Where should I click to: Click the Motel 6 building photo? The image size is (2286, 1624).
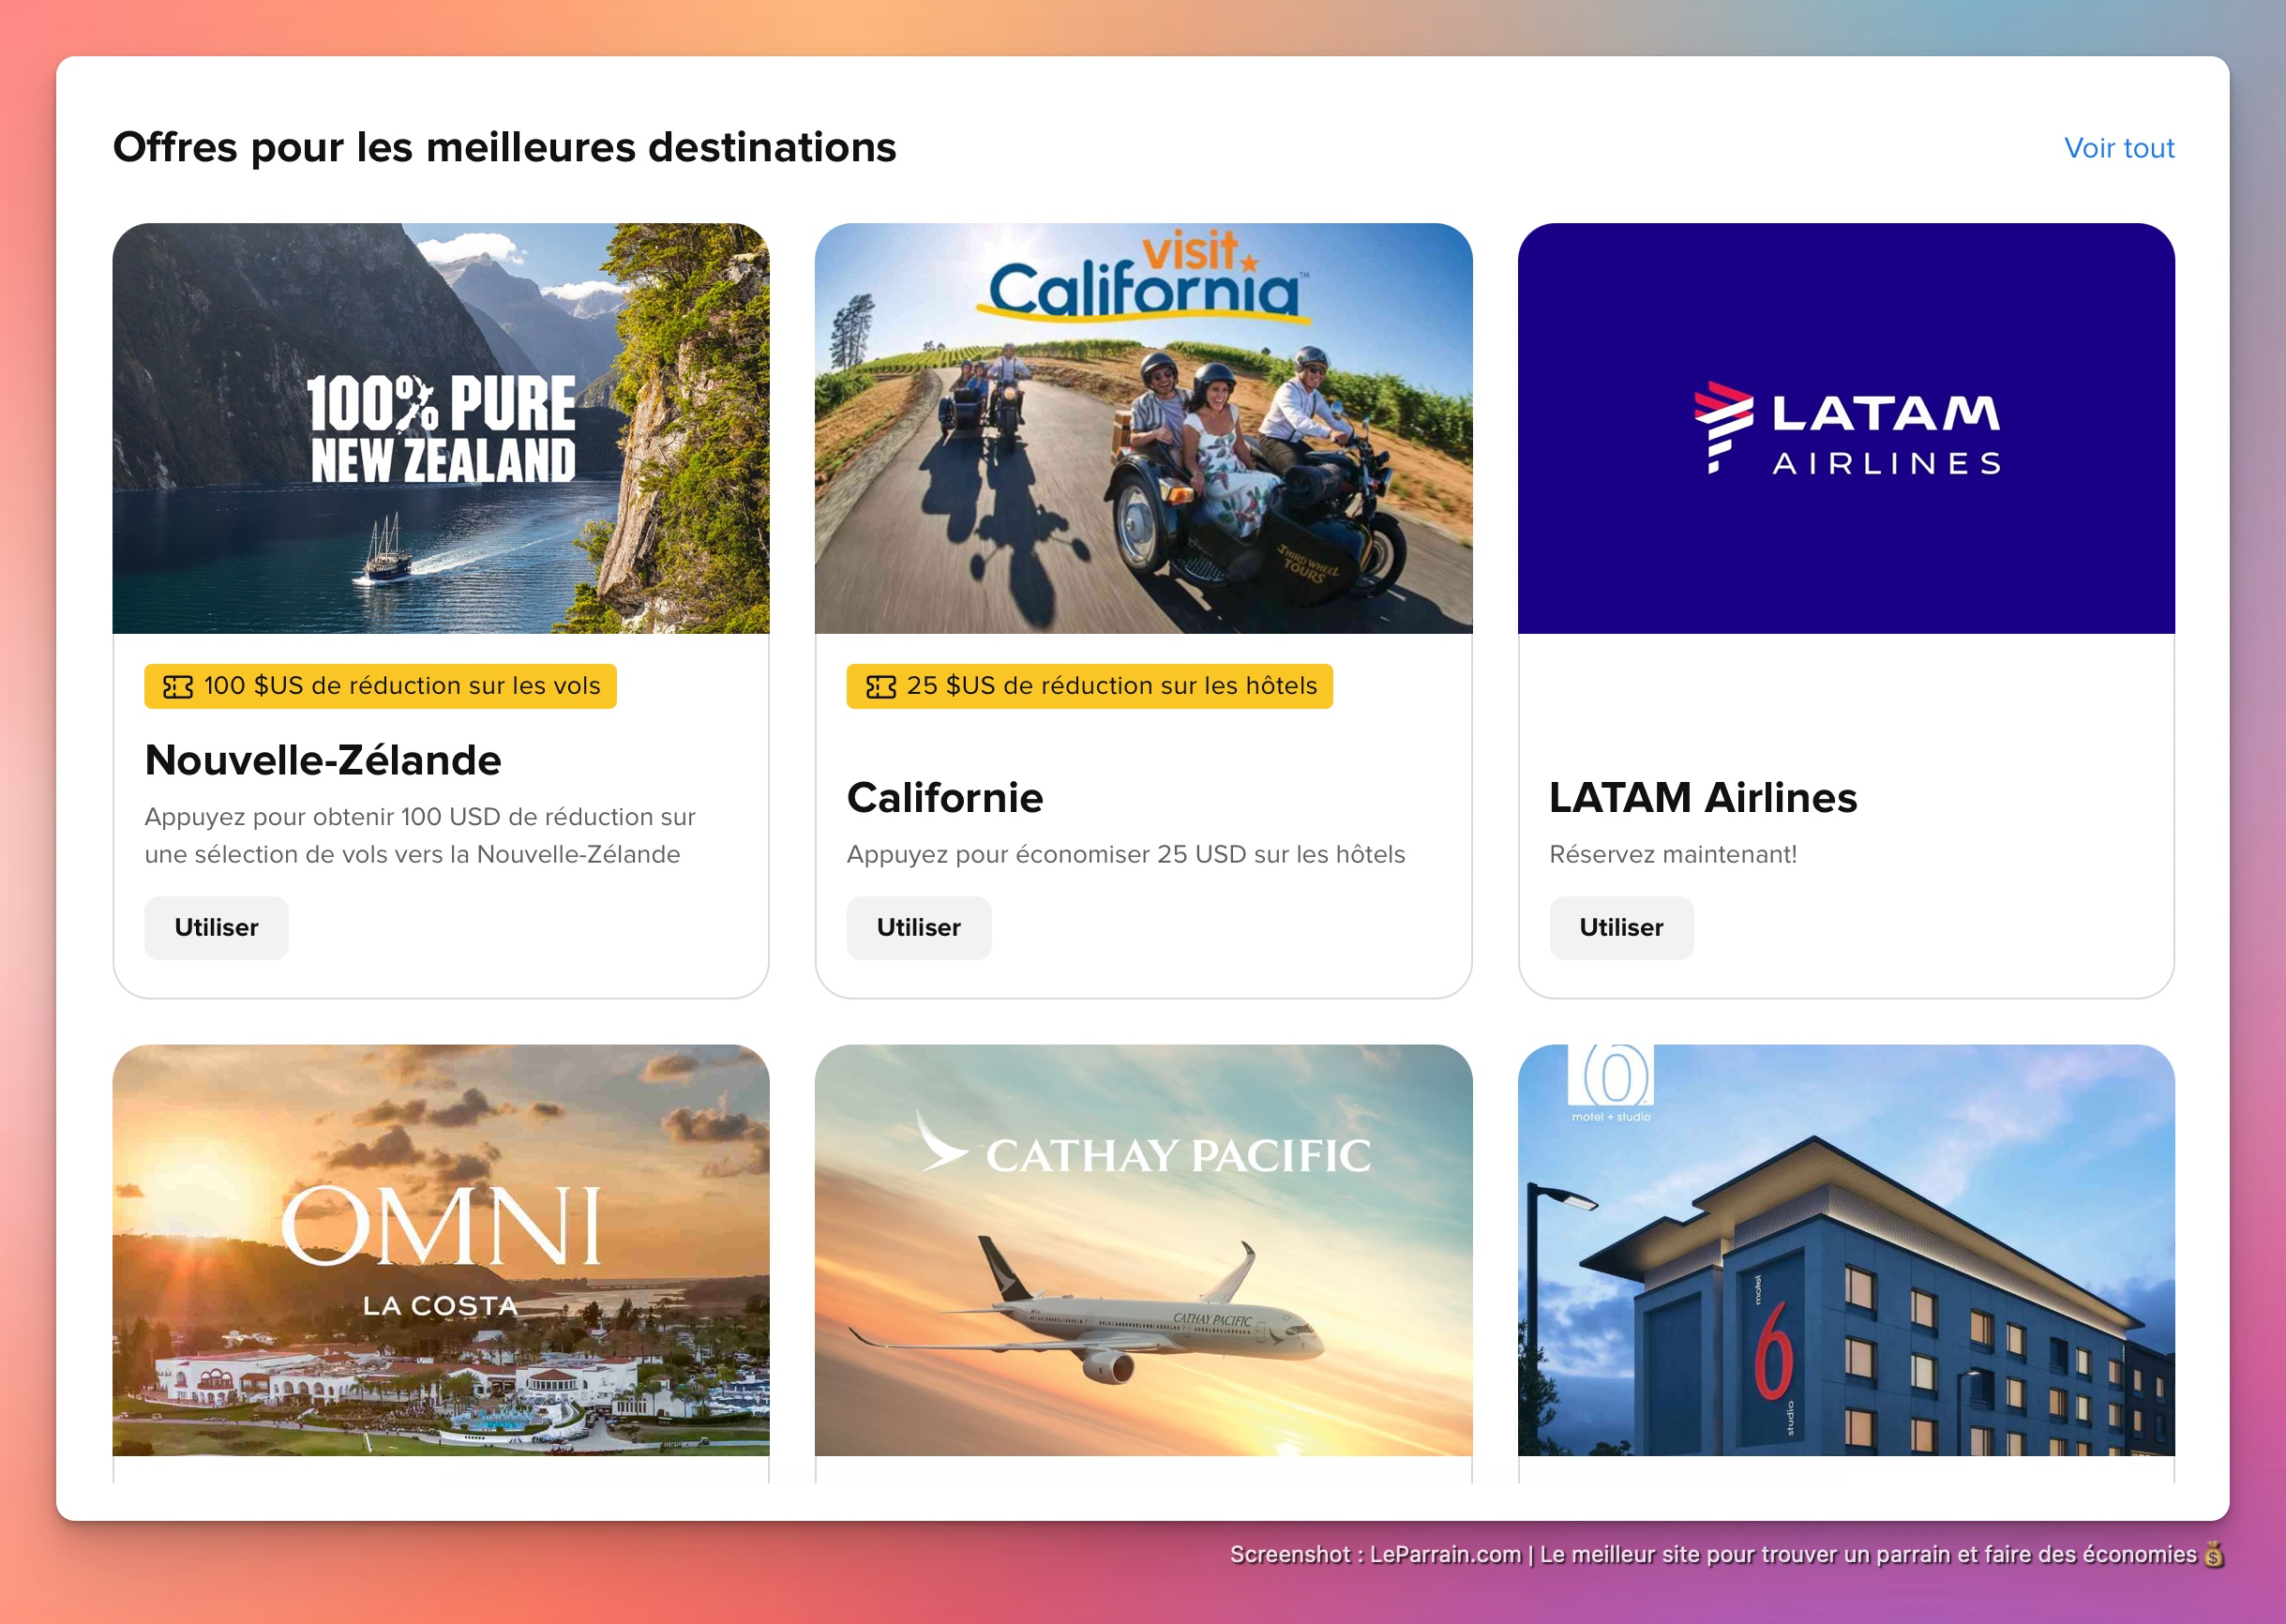1846,1250
